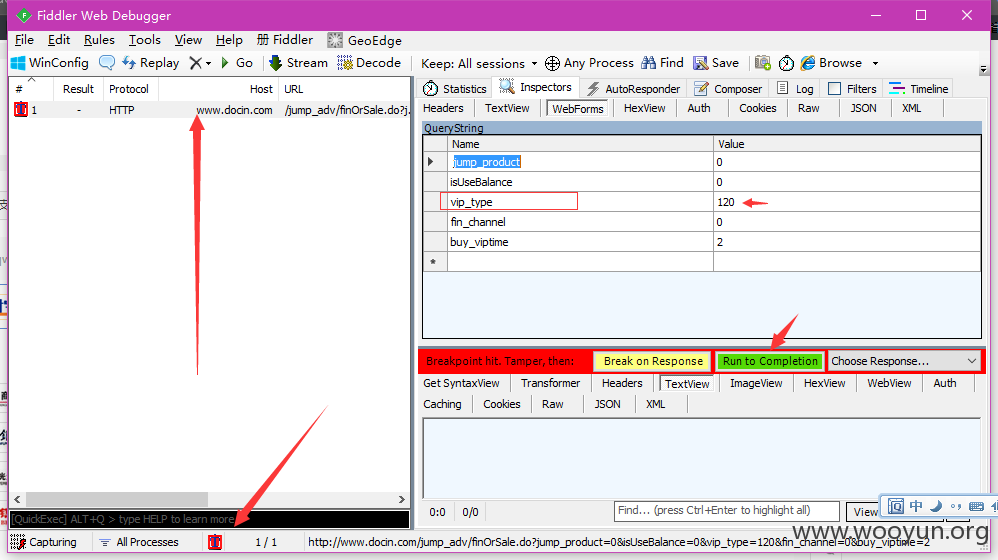
Task: Click the Decode toolbar icon
Action: click(x=346, y=63)
